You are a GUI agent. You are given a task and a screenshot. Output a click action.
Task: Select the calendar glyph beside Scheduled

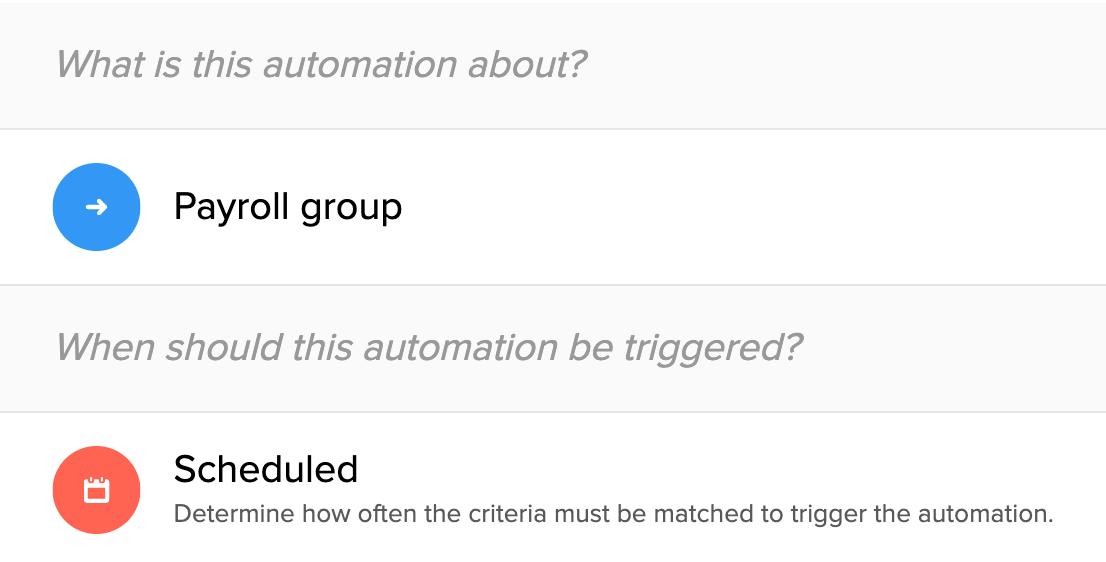96,490
